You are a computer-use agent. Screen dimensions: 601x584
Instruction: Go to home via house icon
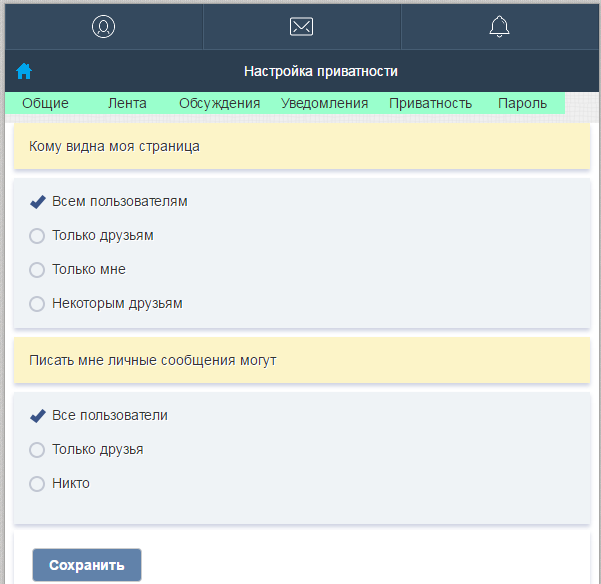pyautogui.click(x=24, y=71)
